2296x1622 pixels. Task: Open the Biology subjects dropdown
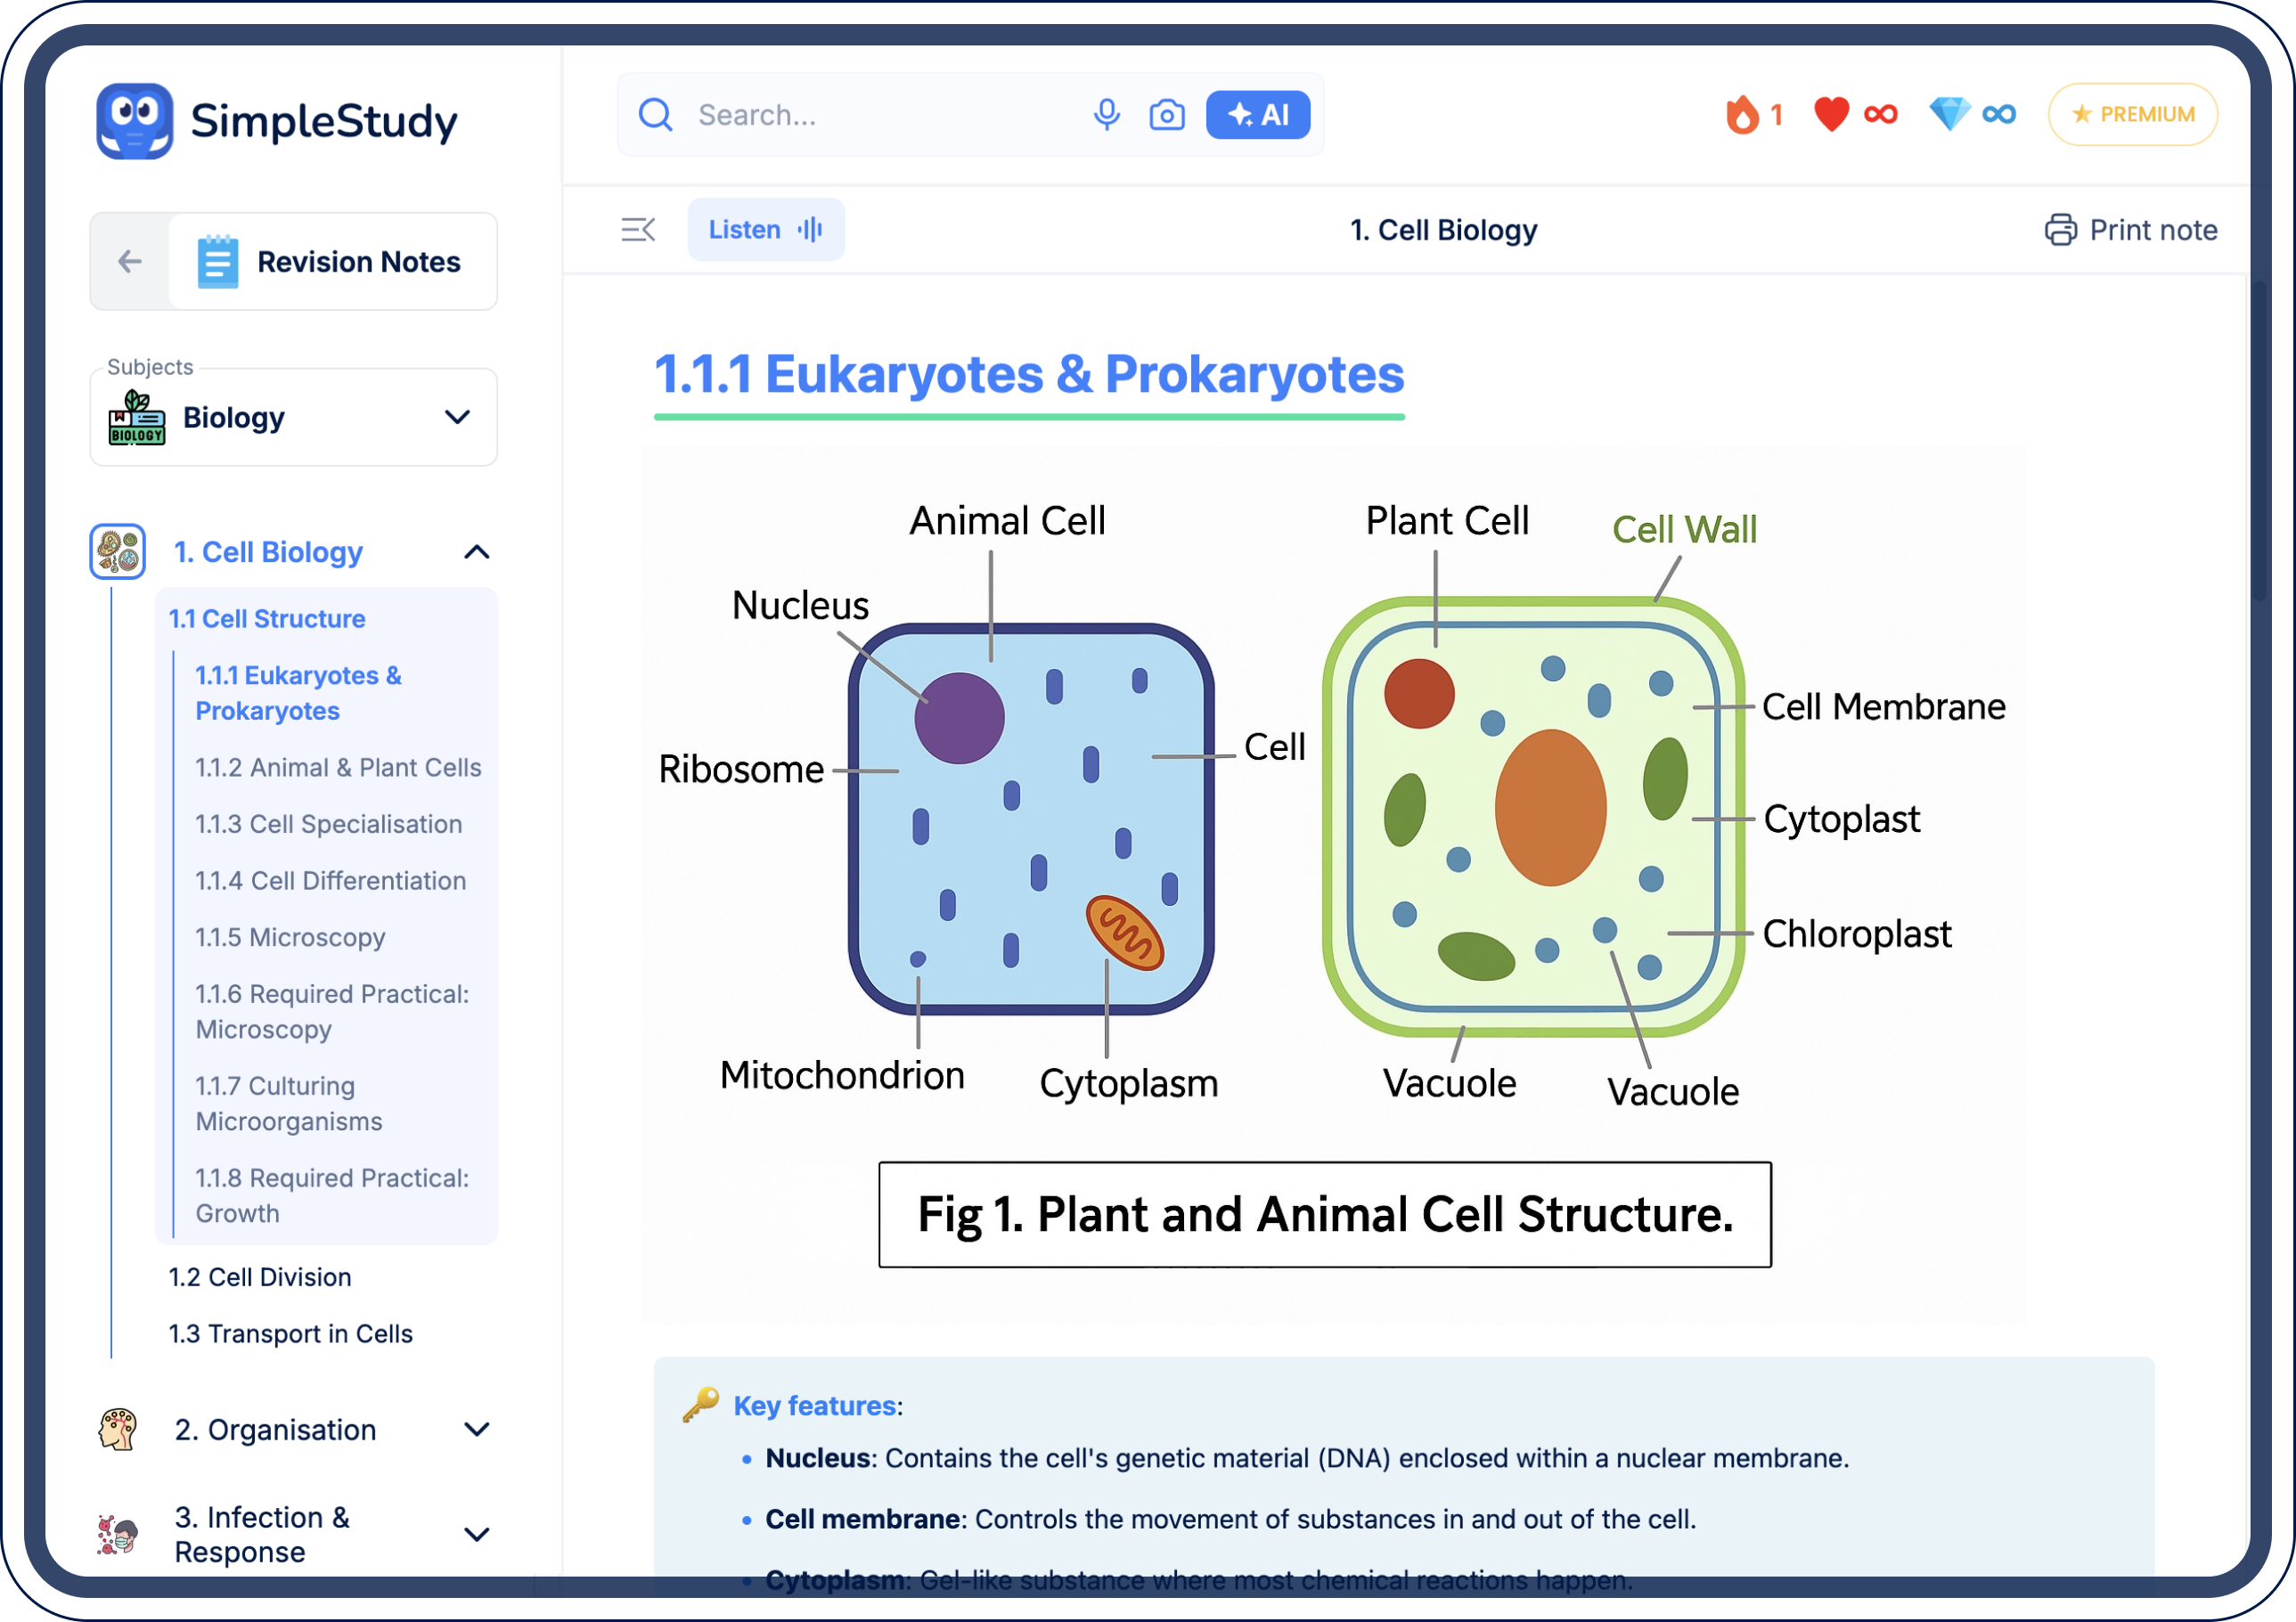tap(293, 418)
